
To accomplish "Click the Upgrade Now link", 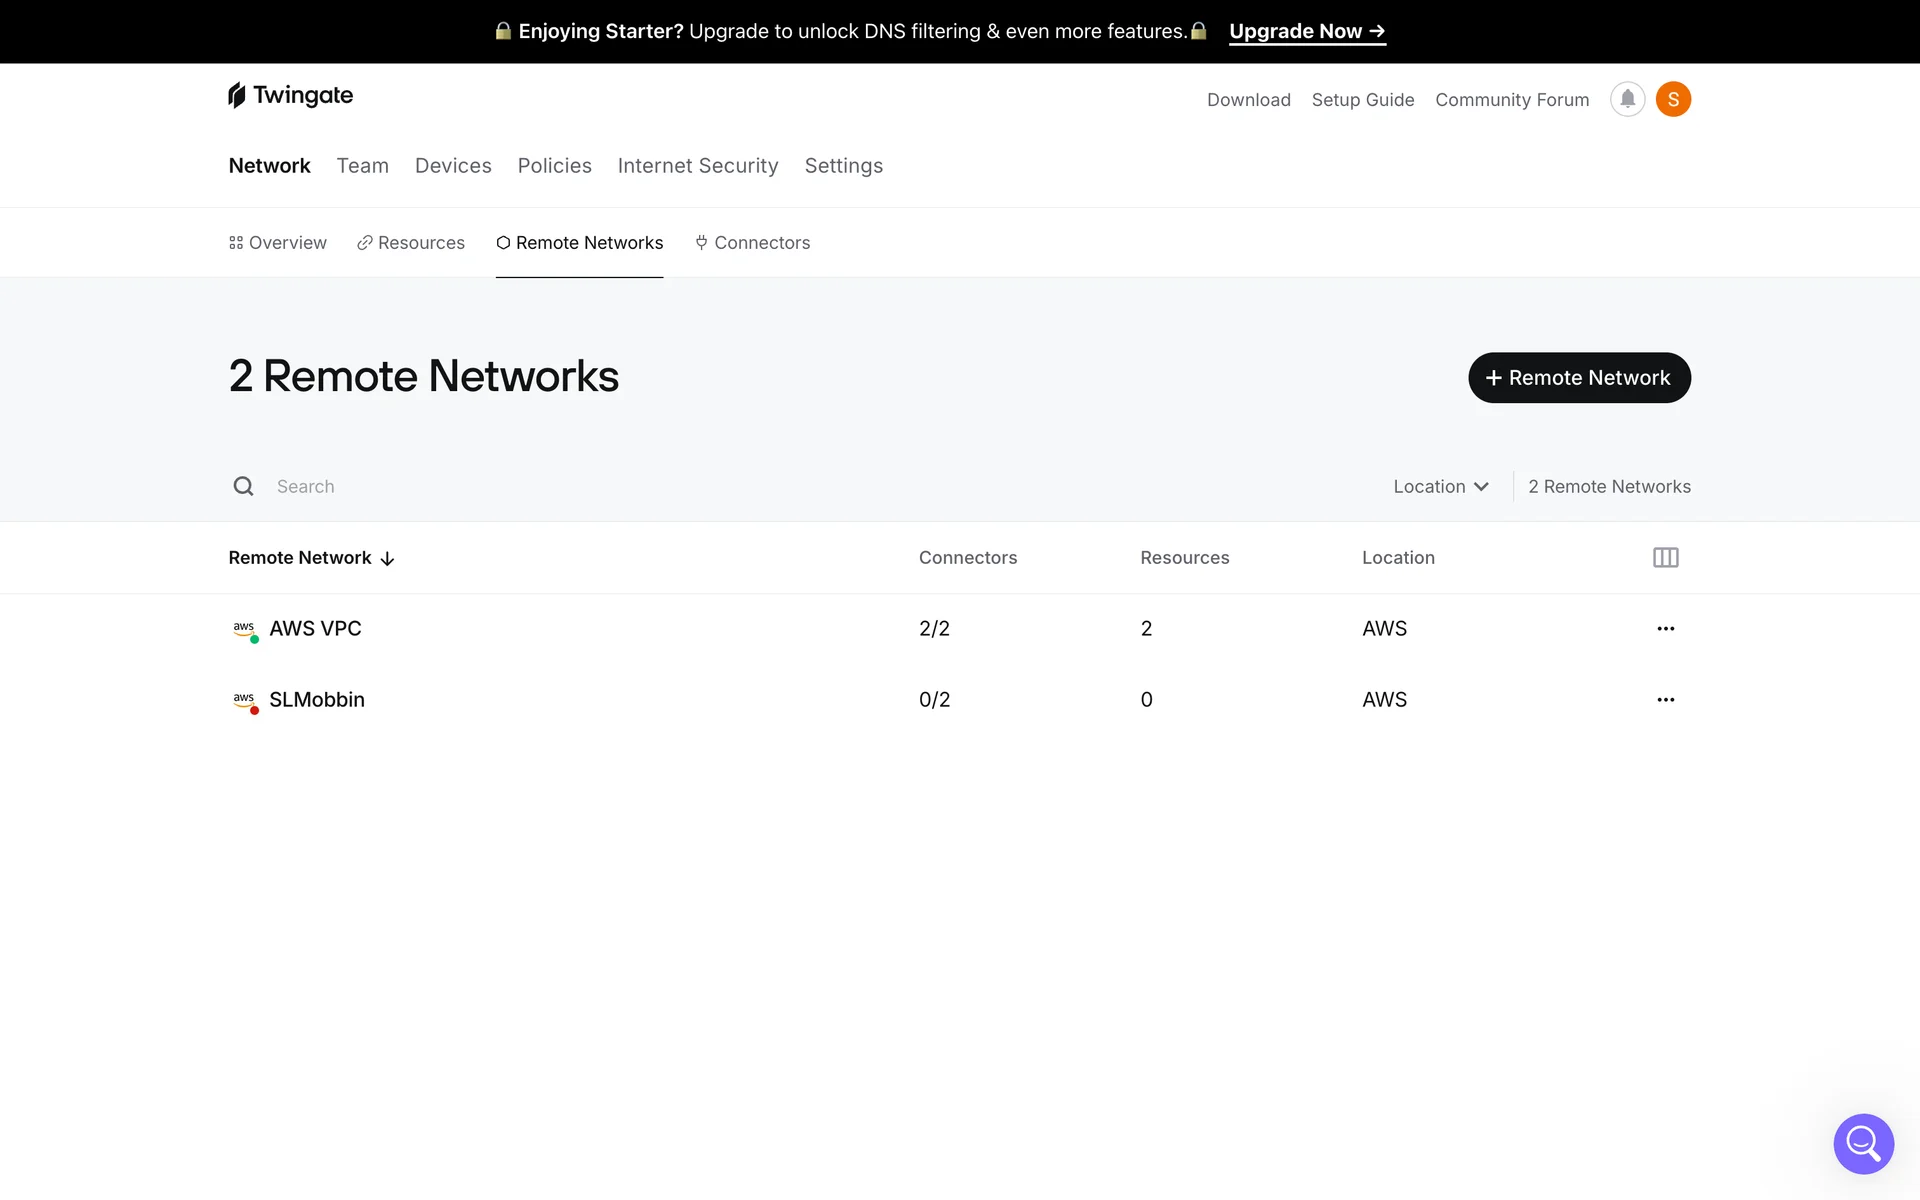I will [1306, 32].
